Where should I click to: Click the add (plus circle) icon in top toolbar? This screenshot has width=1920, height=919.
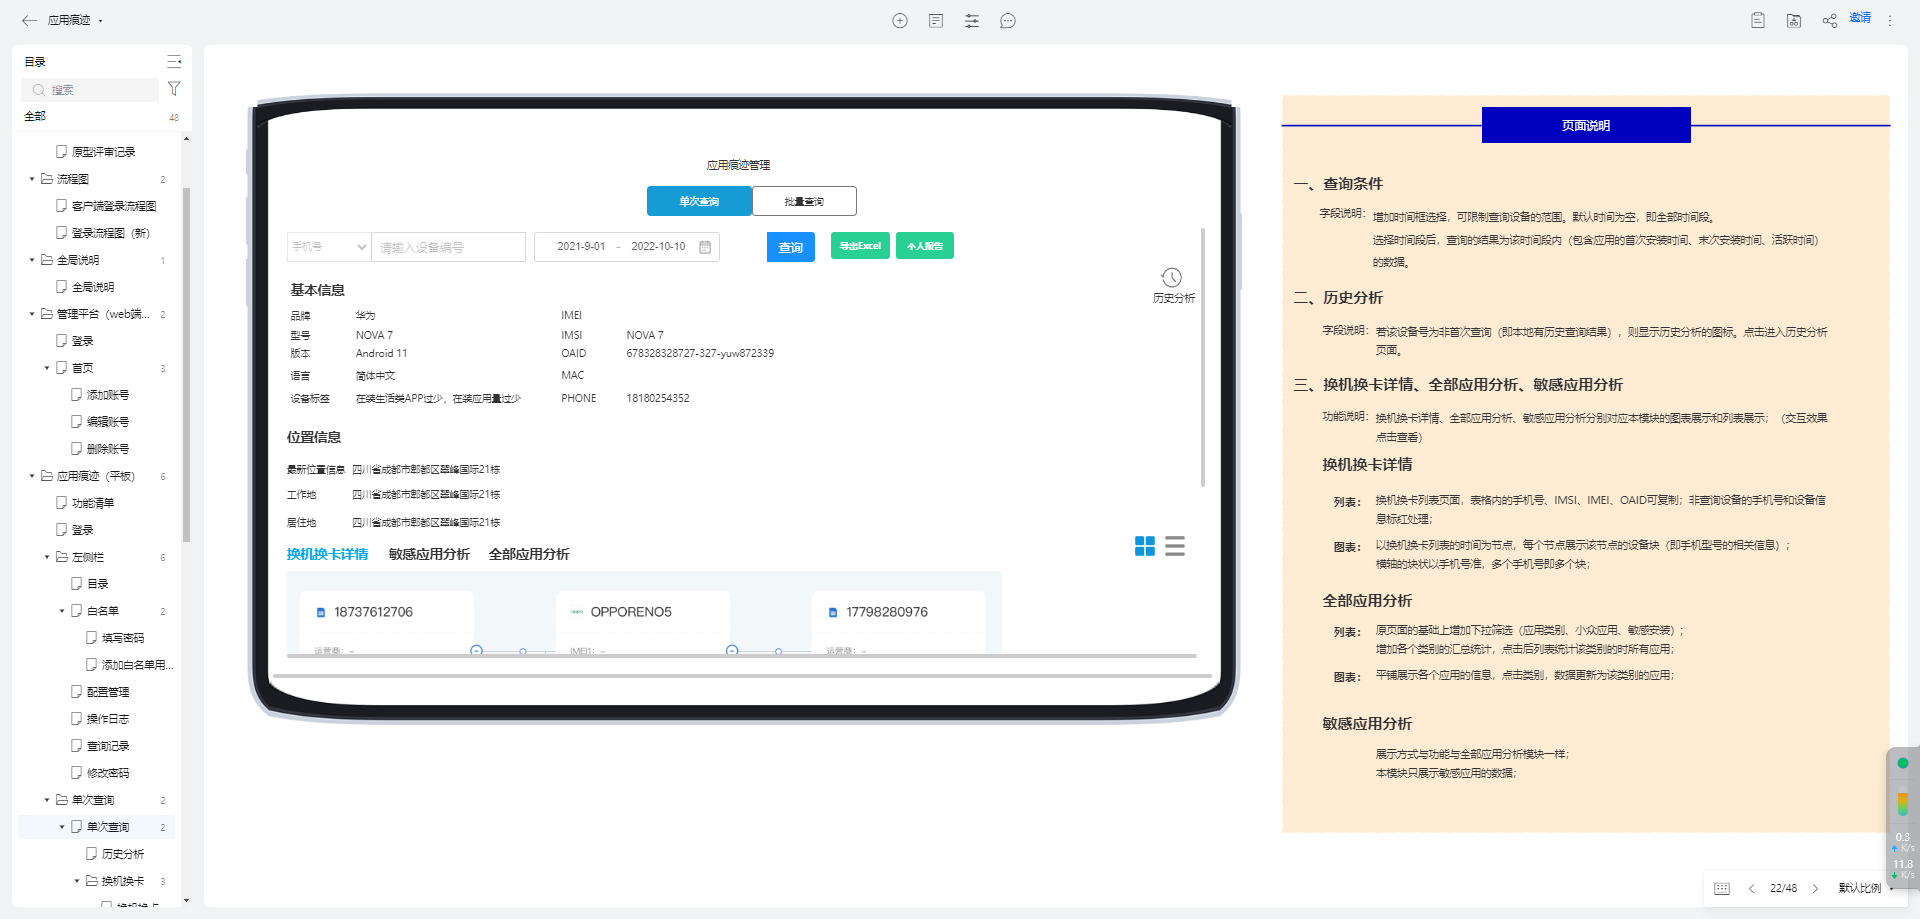pyautogui.click(x=900, y=21)
